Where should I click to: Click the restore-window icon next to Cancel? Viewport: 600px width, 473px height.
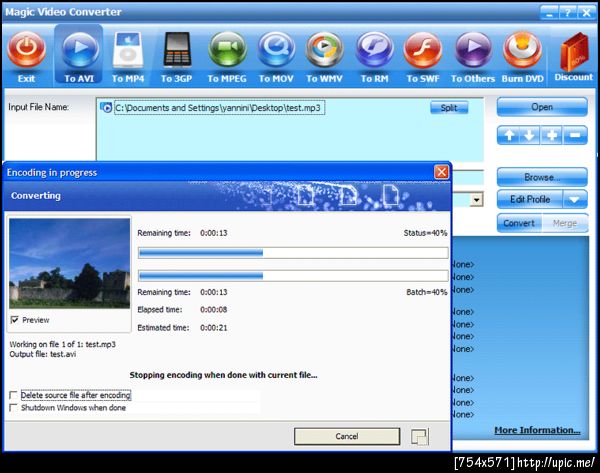click(420, 437)
